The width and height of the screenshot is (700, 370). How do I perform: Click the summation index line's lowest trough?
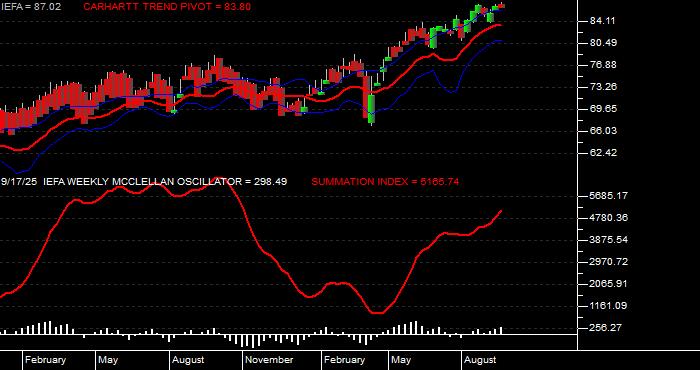coord(378,313)
